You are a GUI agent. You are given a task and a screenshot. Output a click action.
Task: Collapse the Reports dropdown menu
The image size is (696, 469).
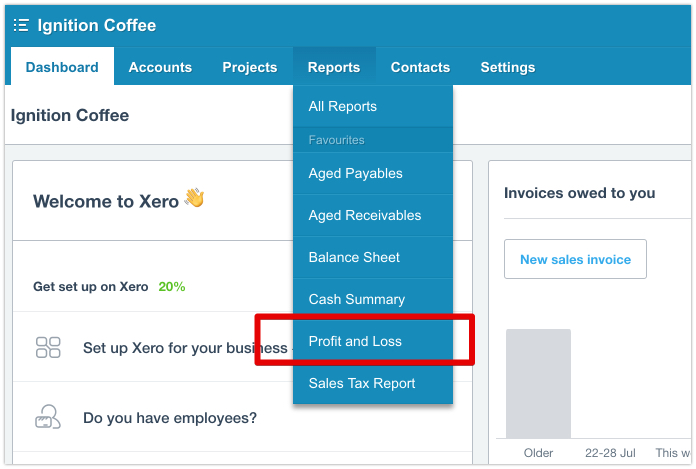pyautogui.click(x=334, y=67)
